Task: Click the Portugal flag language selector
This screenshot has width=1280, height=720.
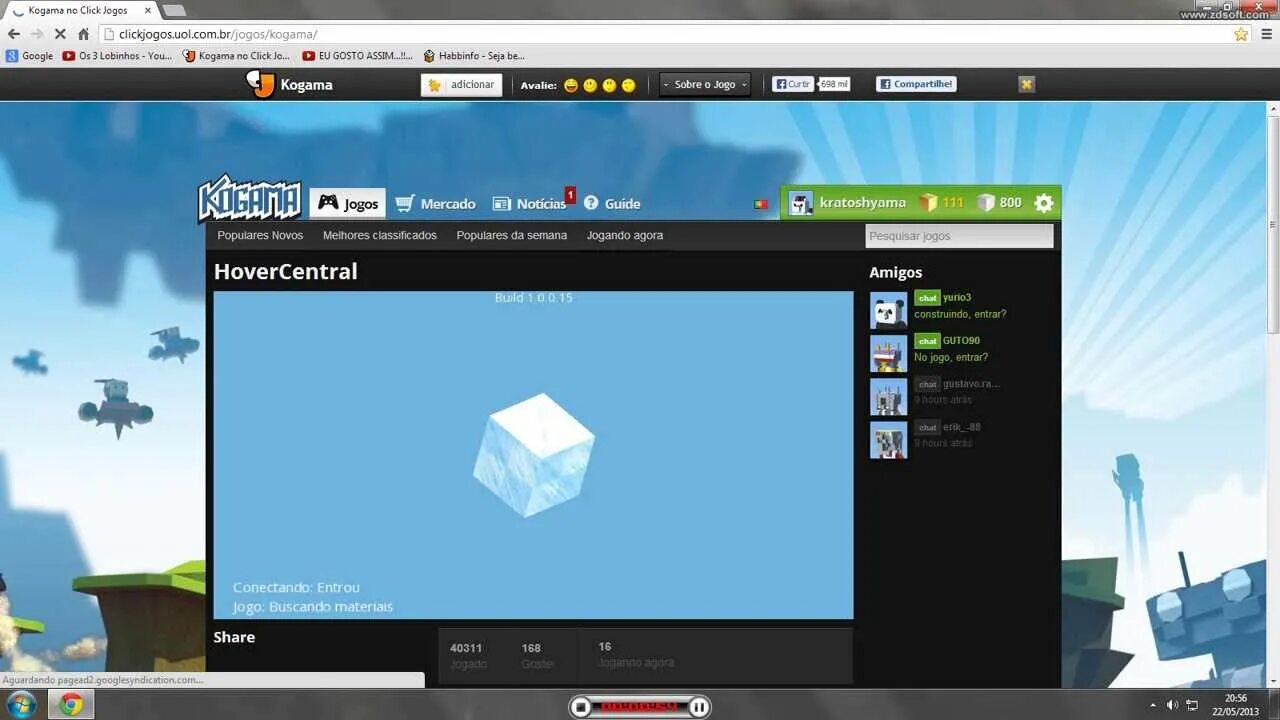Action: 761,204
